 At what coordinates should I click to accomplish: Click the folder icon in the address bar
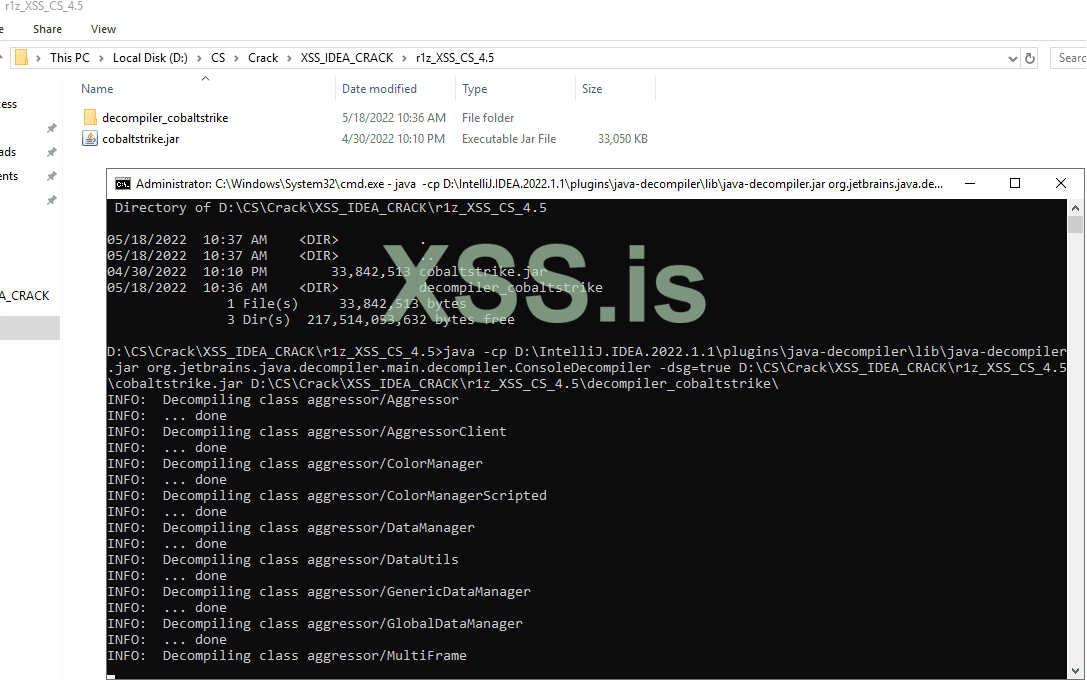[21, 58]
